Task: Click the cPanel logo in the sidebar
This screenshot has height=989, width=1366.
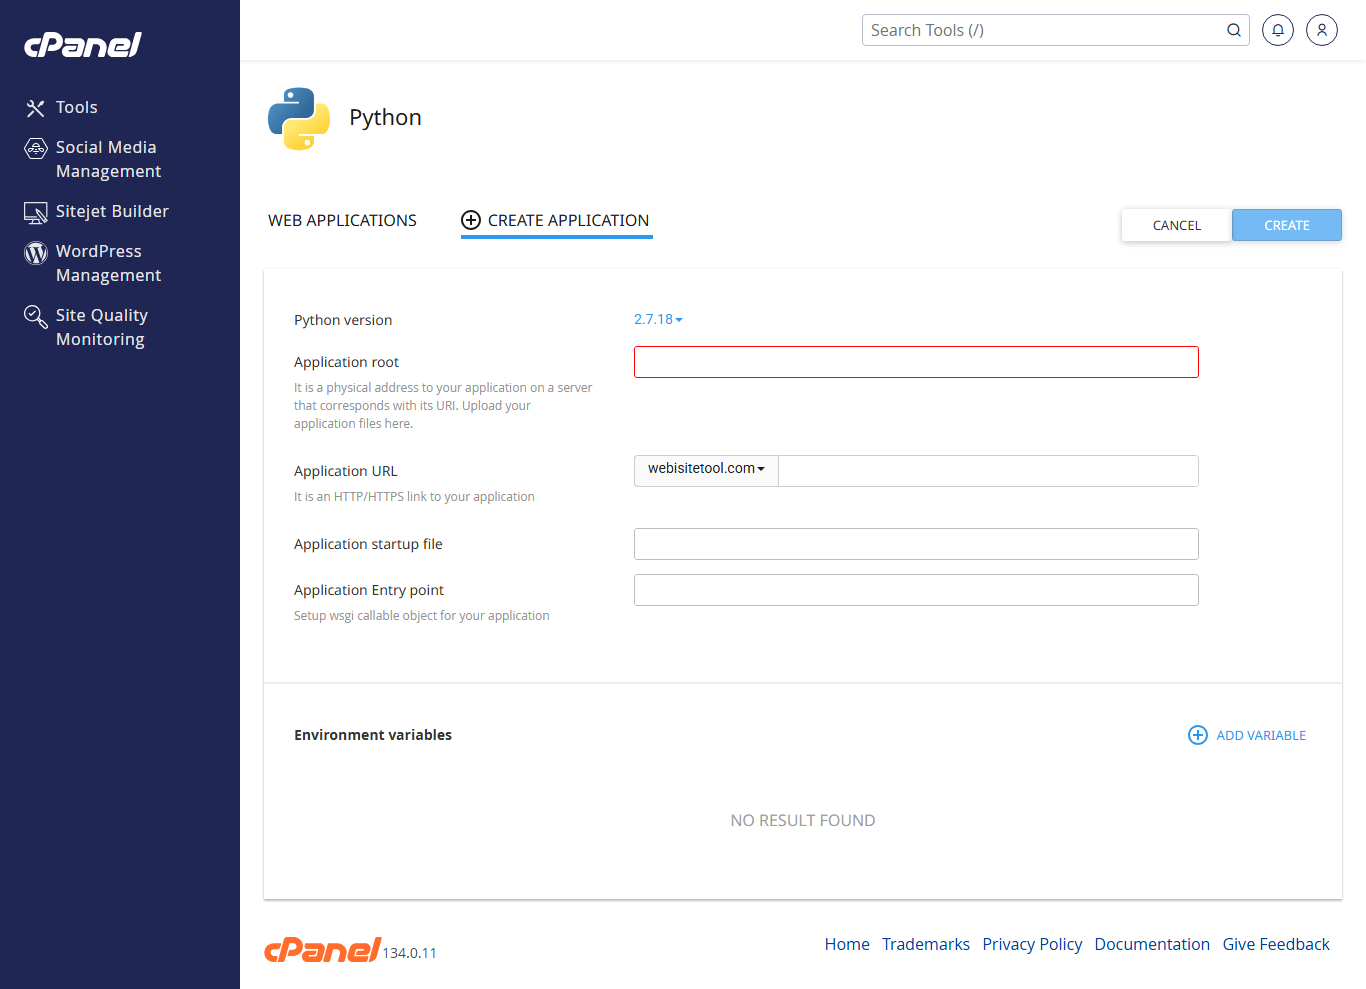Action: pos(83,45)
